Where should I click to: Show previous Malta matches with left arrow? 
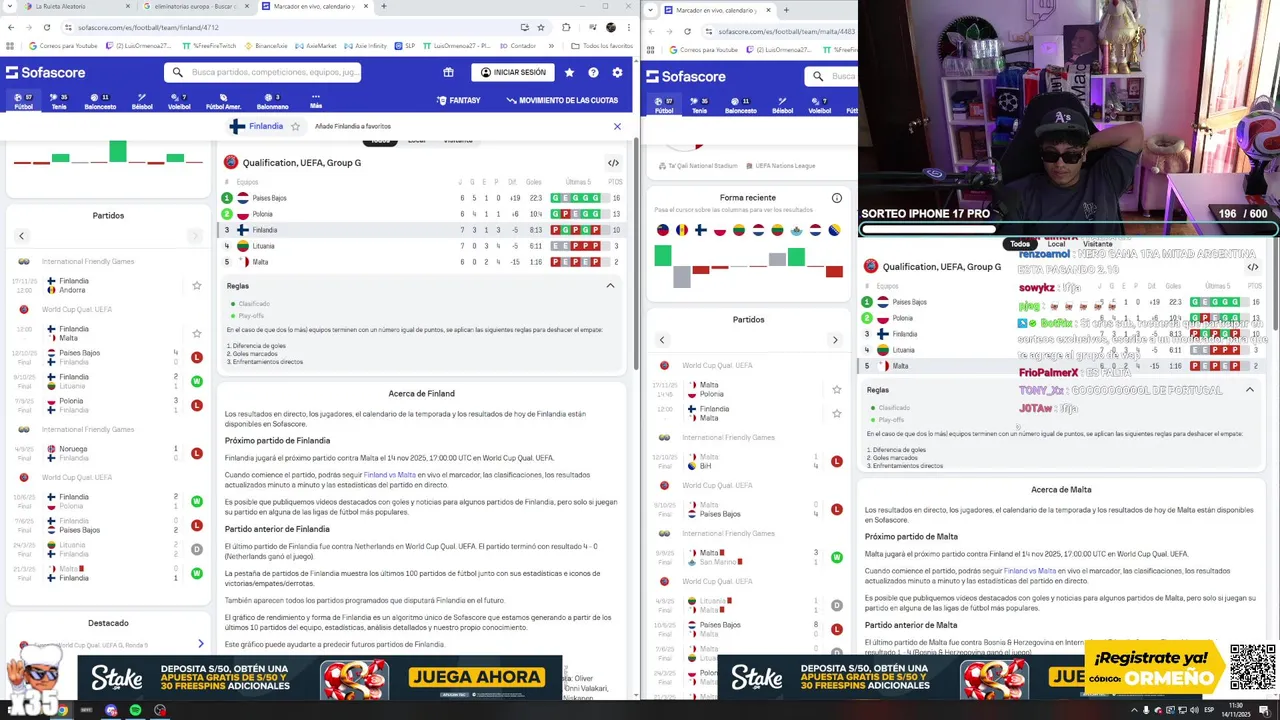(x=661, y=340)
